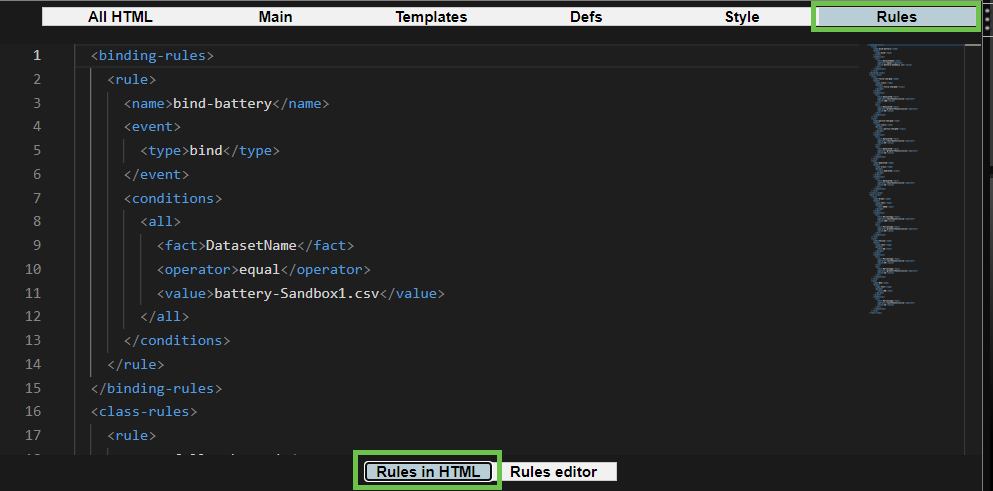Select the Templates tab
Viewport: 993px width, 491px height.
(x=431, y=17)
